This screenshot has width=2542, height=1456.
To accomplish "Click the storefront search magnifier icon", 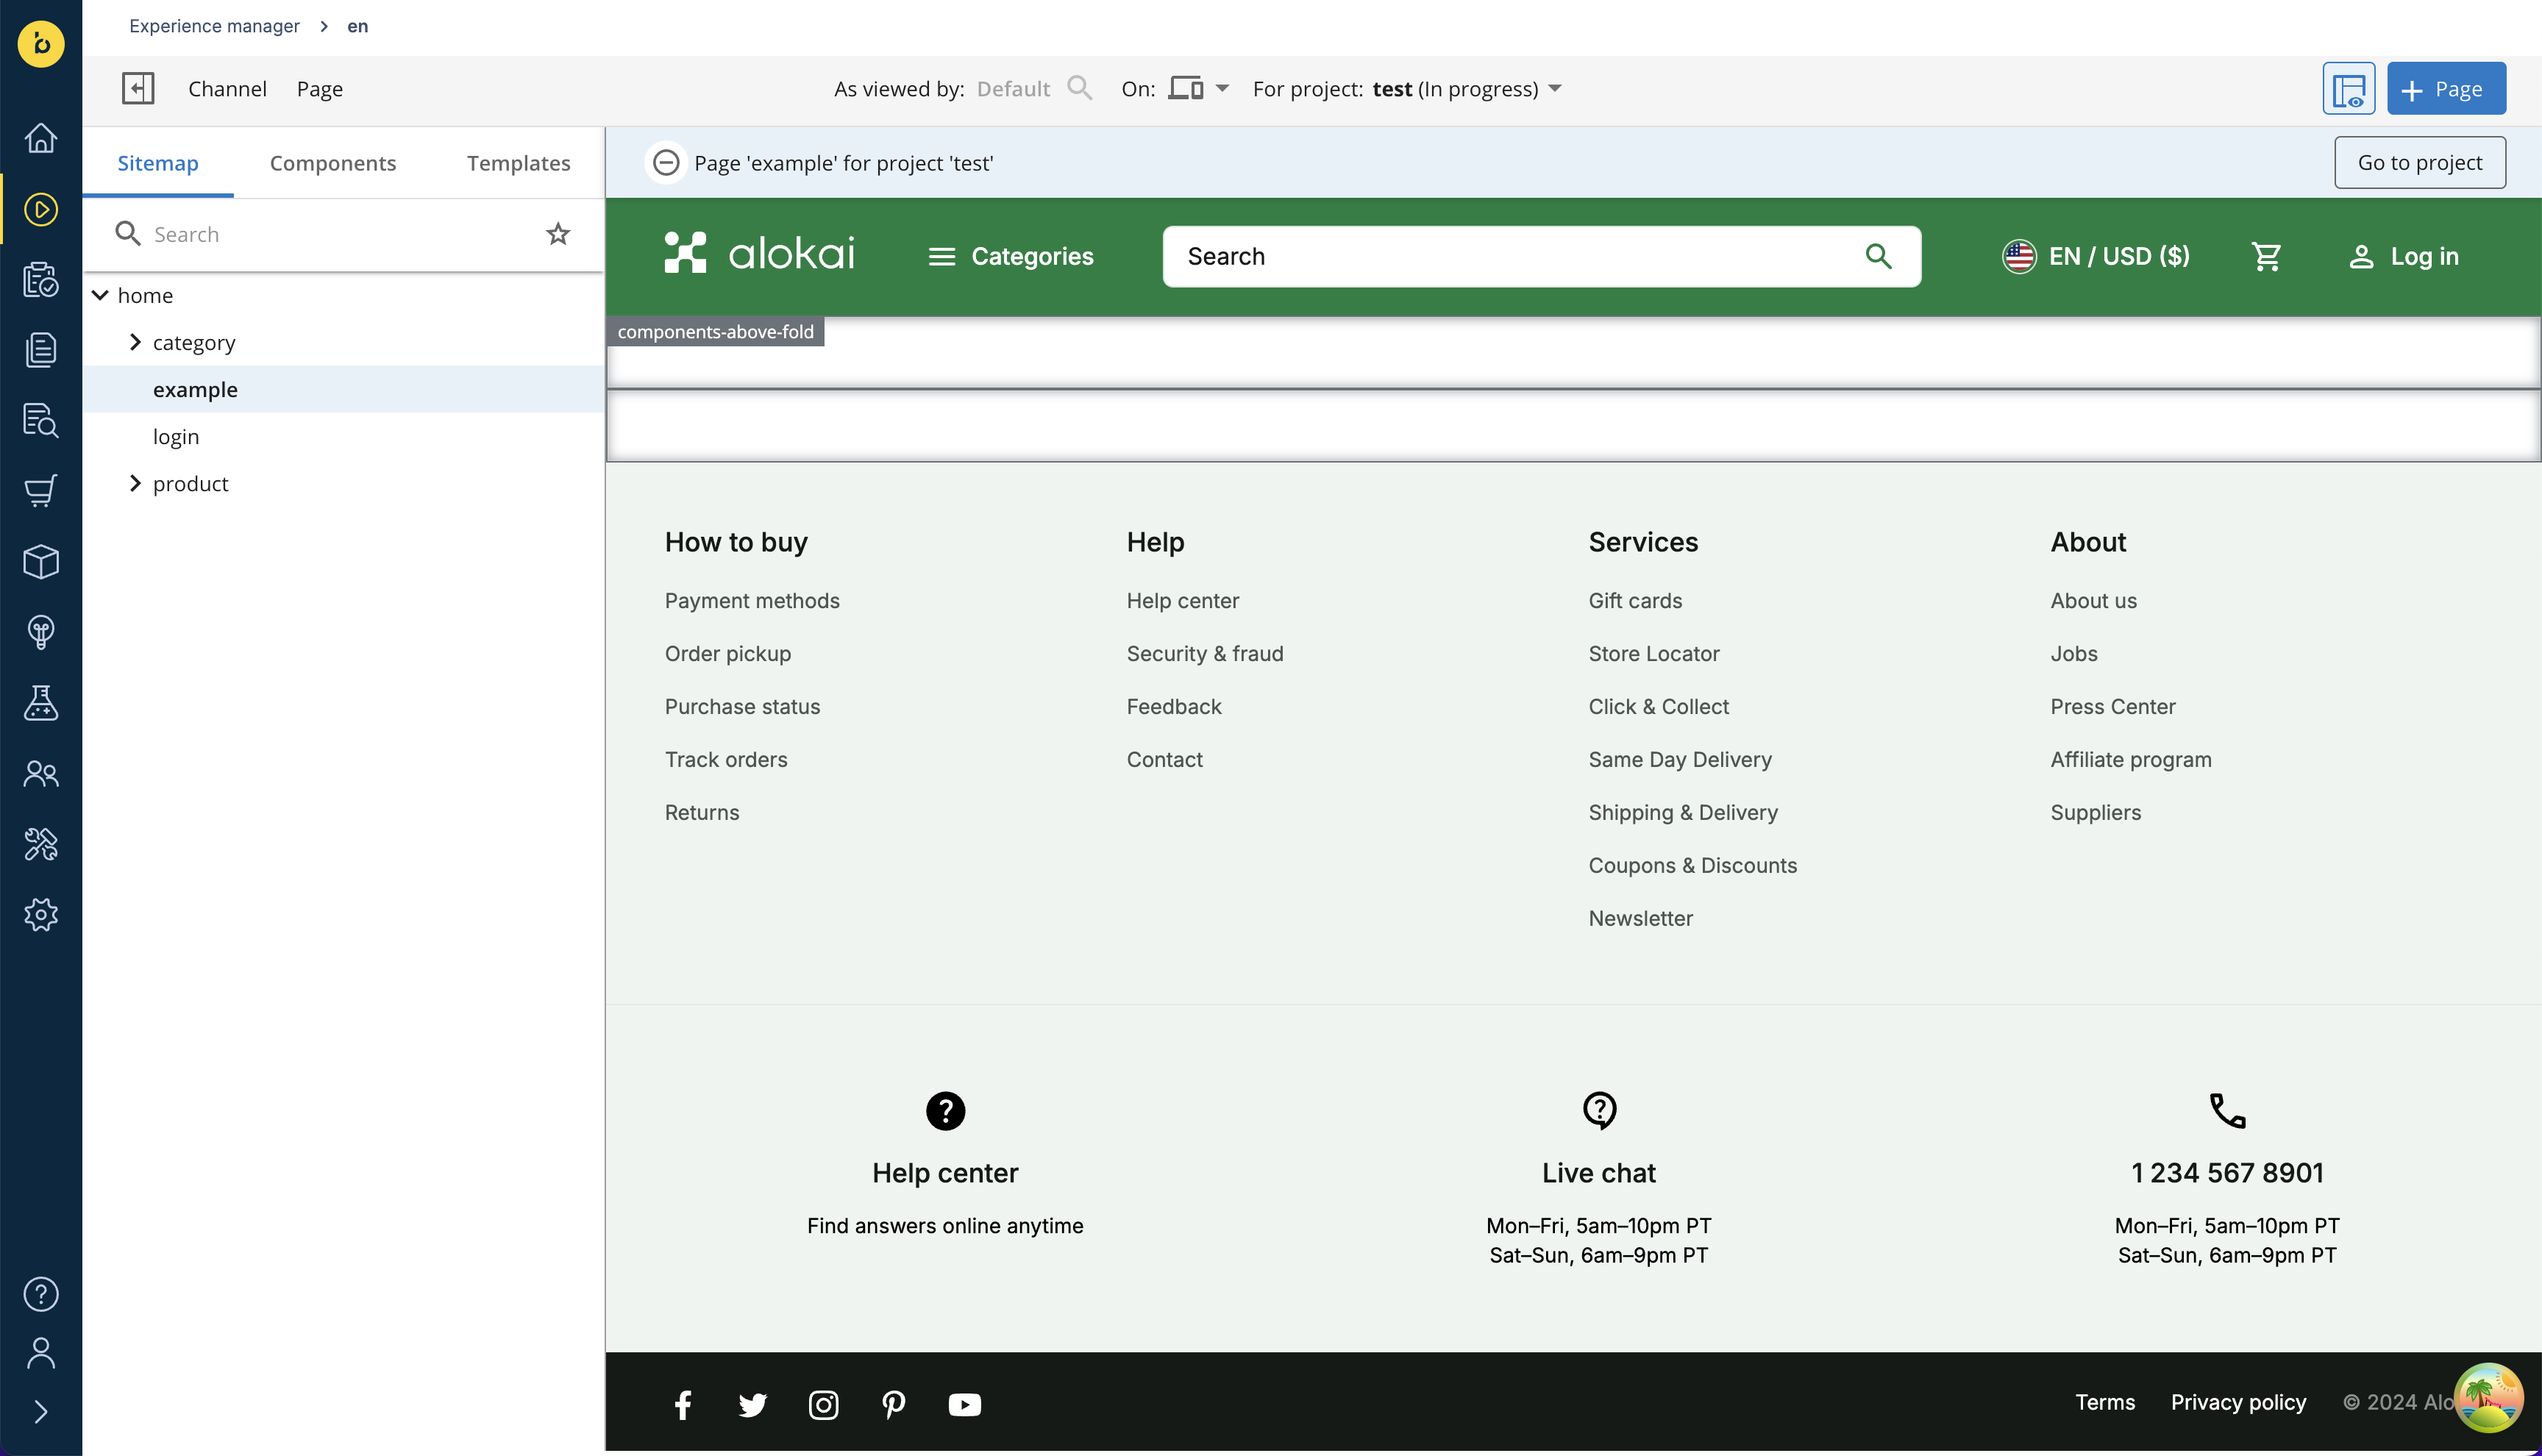I will [1879, 256].
